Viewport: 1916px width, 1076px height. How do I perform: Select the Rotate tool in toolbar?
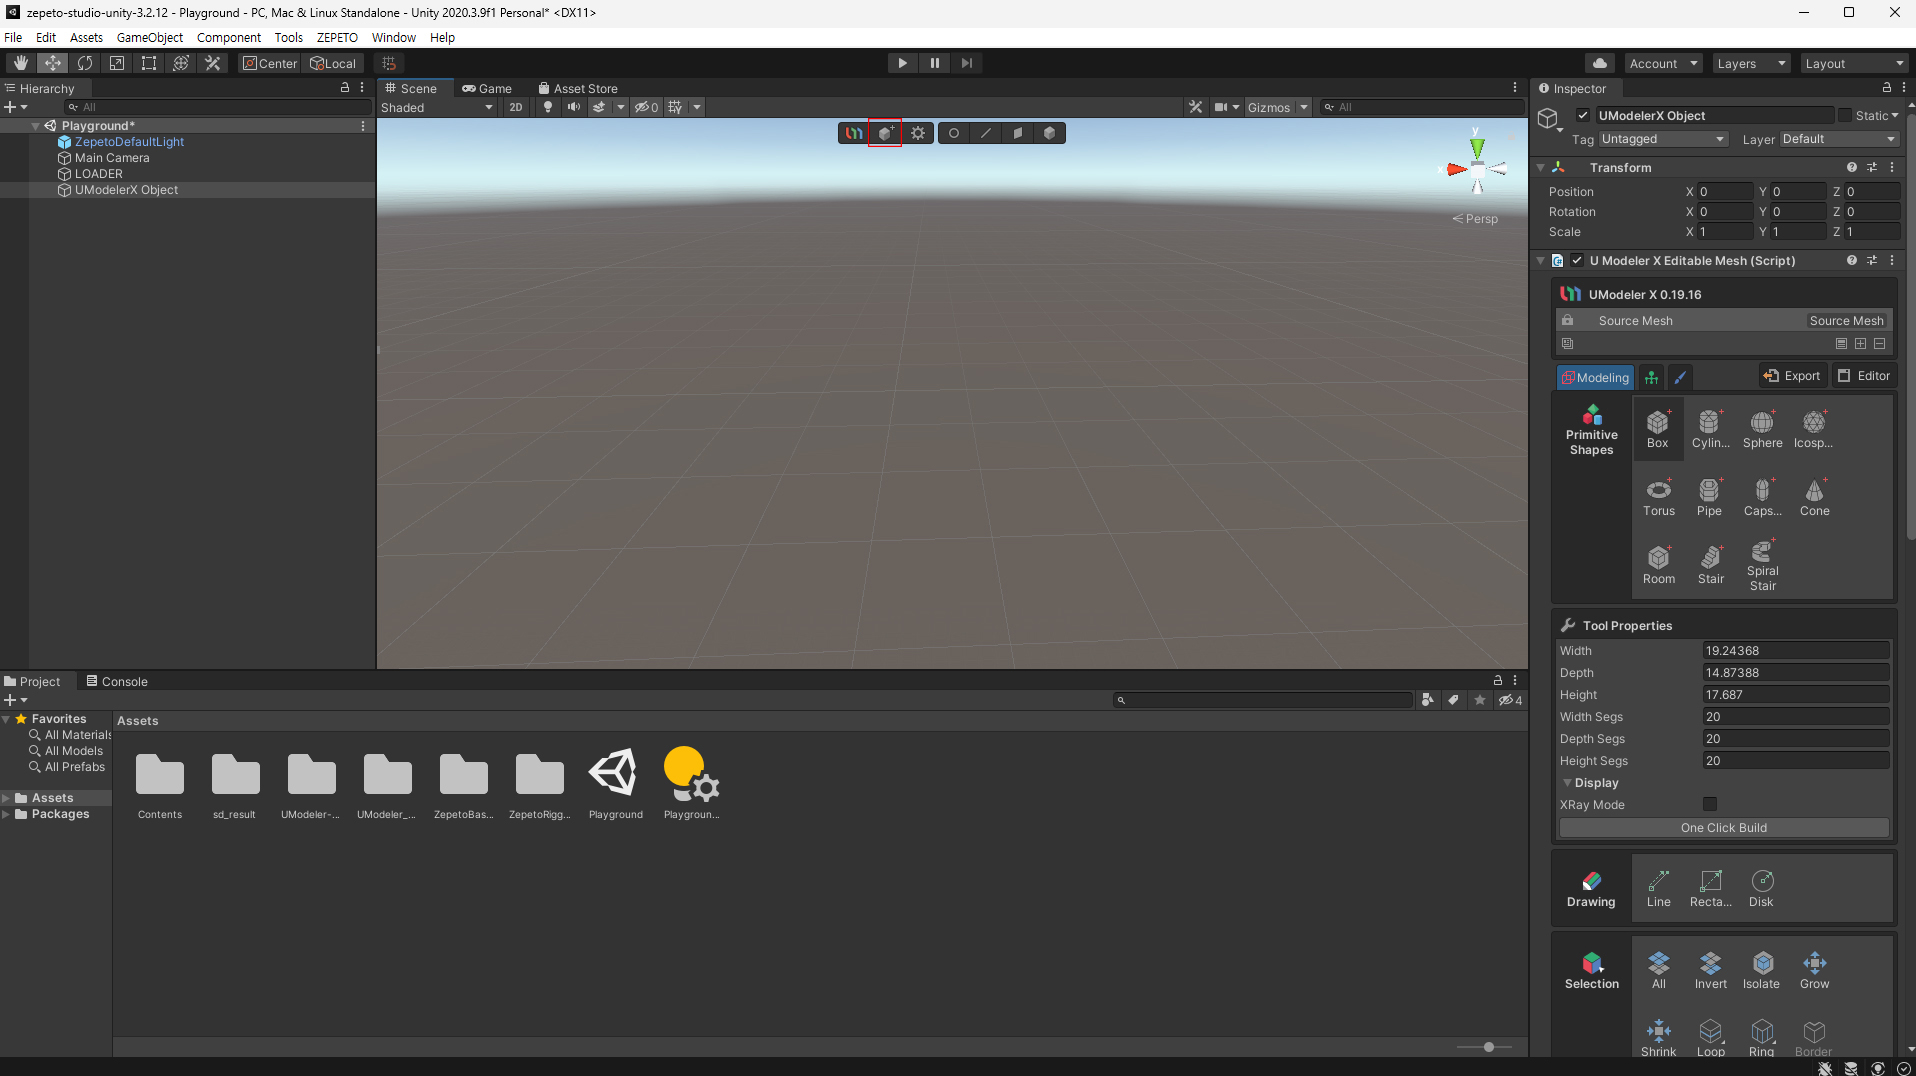85,63
